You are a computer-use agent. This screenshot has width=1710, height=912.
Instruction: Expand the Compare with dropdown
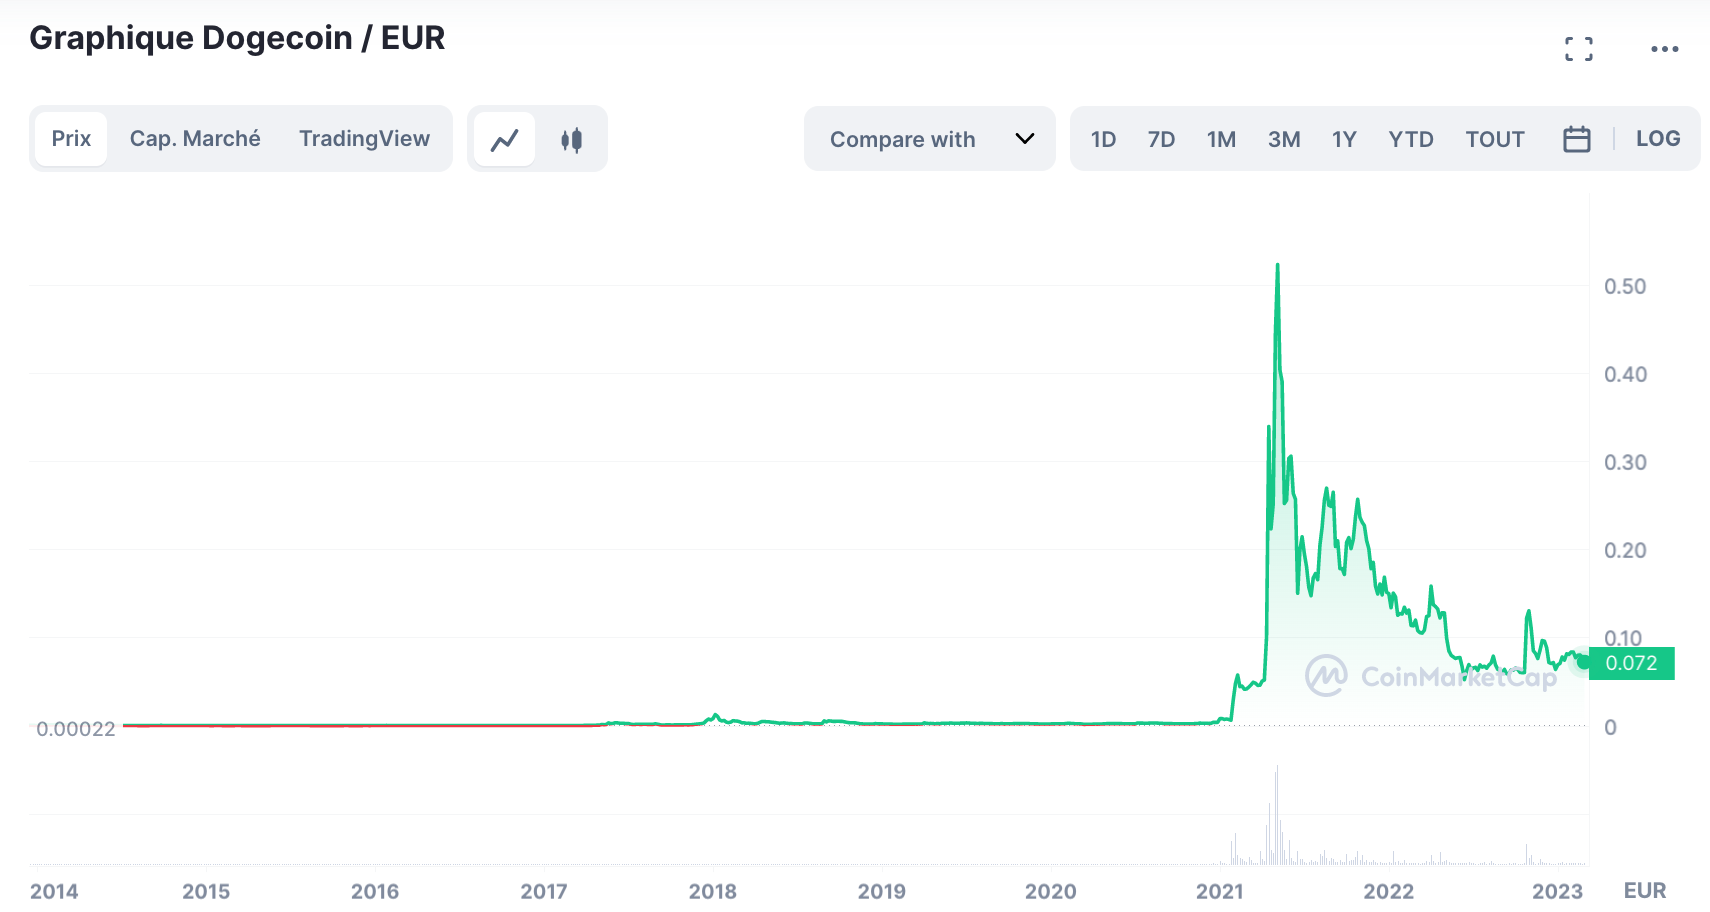[x=930, y=139]
